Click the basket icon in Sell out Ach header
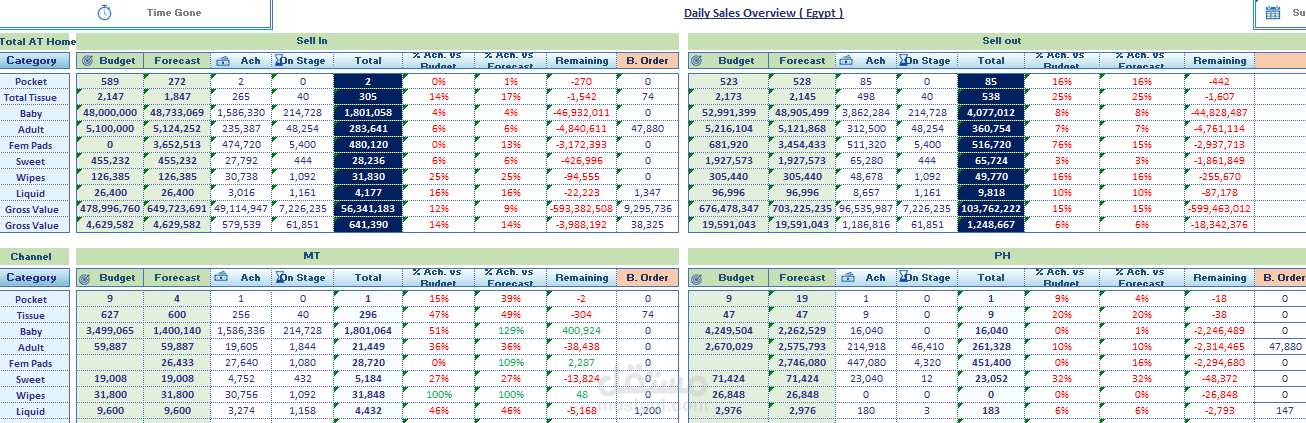1306x423 pixels. [x=845, y=61]
